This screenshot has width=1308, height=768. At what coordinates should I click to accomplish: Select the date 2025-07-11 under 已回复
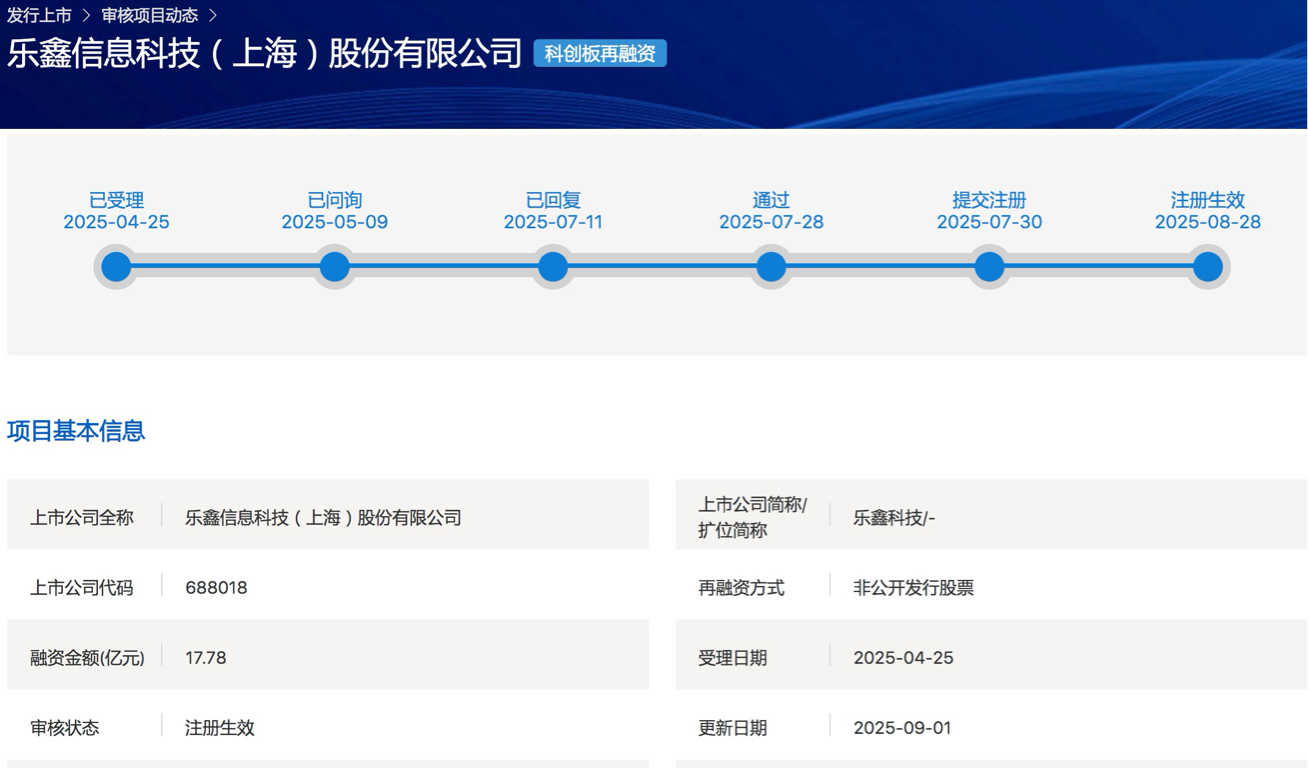tap(553, 222)
